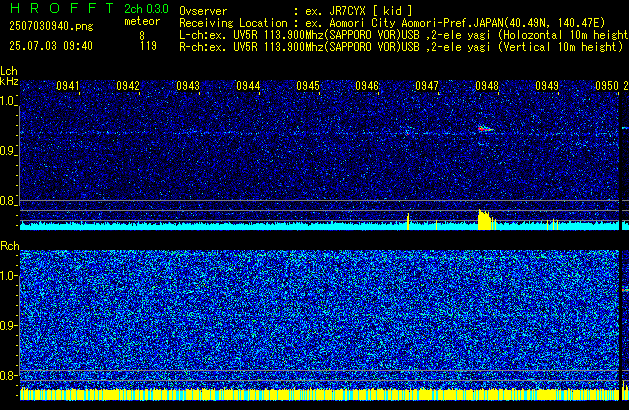Click the meteor count value 8
This screenshot has width=629, height=410.
coord(142,36)
